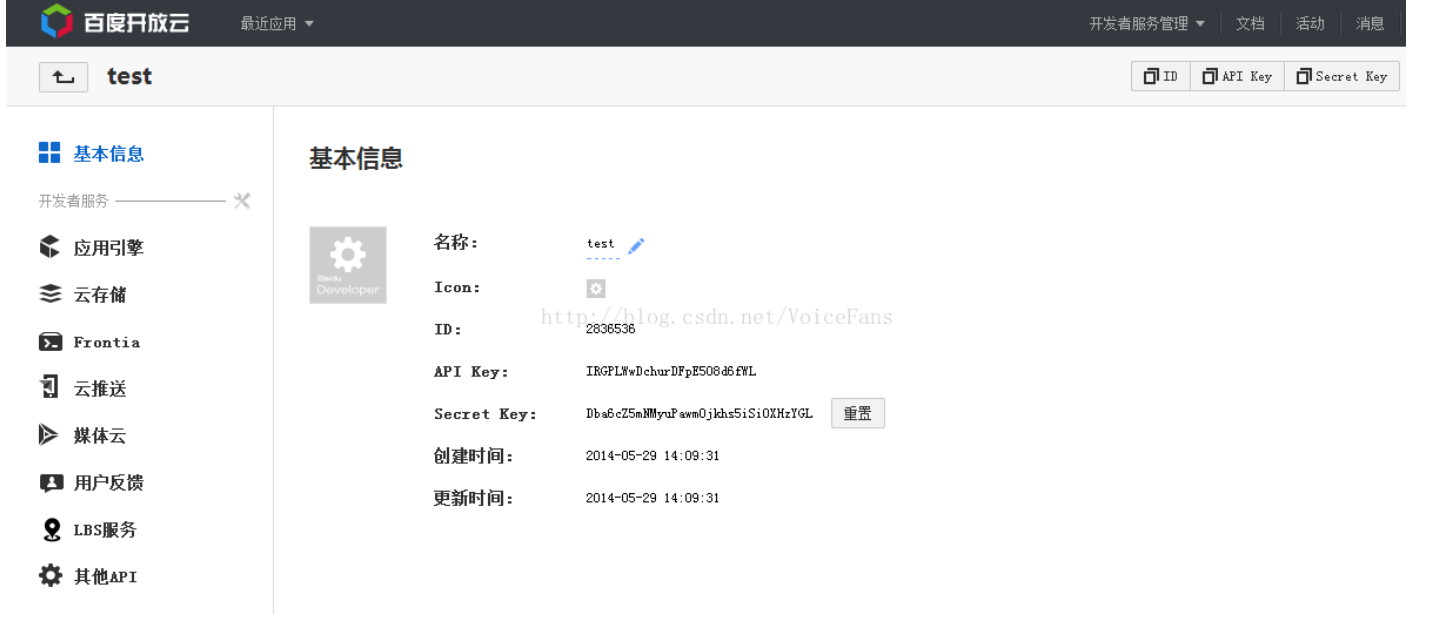Image resolution: width=1436 pixels, height=630 pixels.
Task: Select the 基本信息 sidebar item
Action: 108,153
